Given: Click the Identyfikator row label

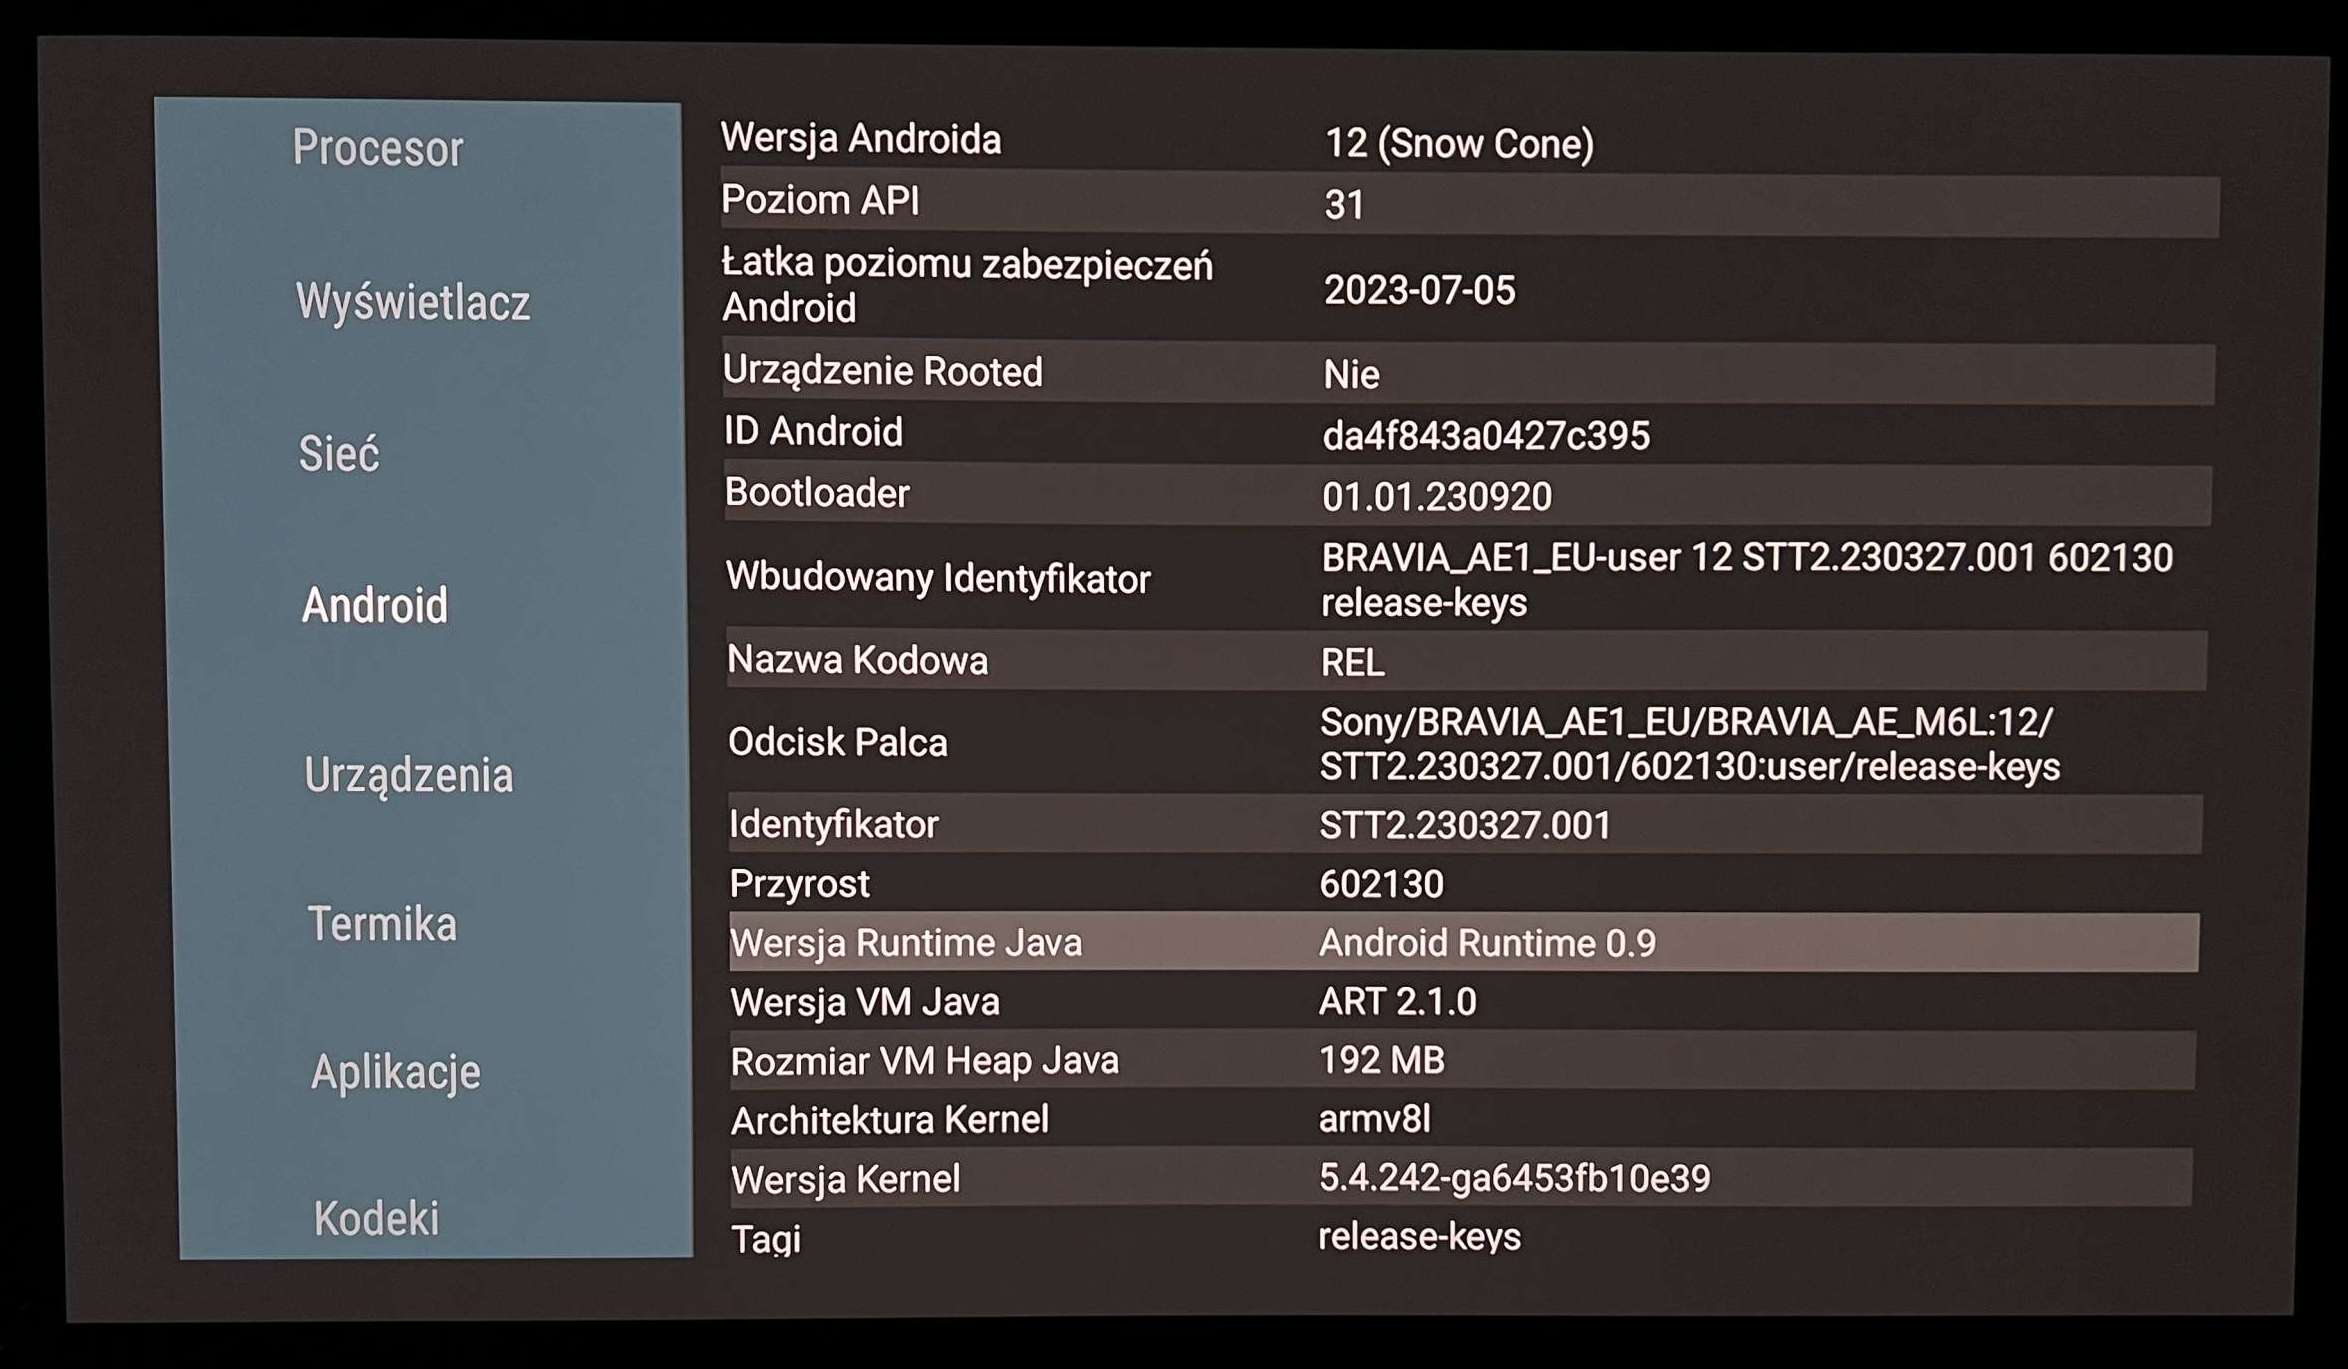Looking at the screenshot, I should pos(833,825).
